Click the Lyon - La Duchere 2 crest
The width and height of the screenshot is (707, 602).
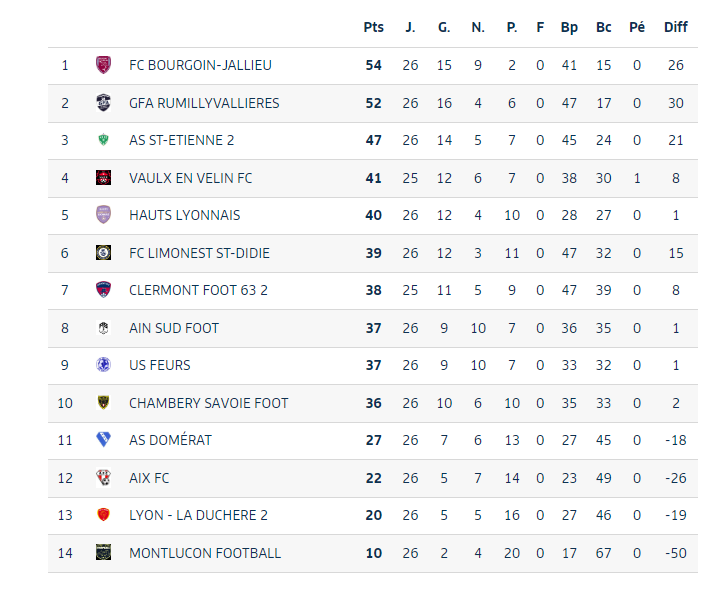pos(103,515)
